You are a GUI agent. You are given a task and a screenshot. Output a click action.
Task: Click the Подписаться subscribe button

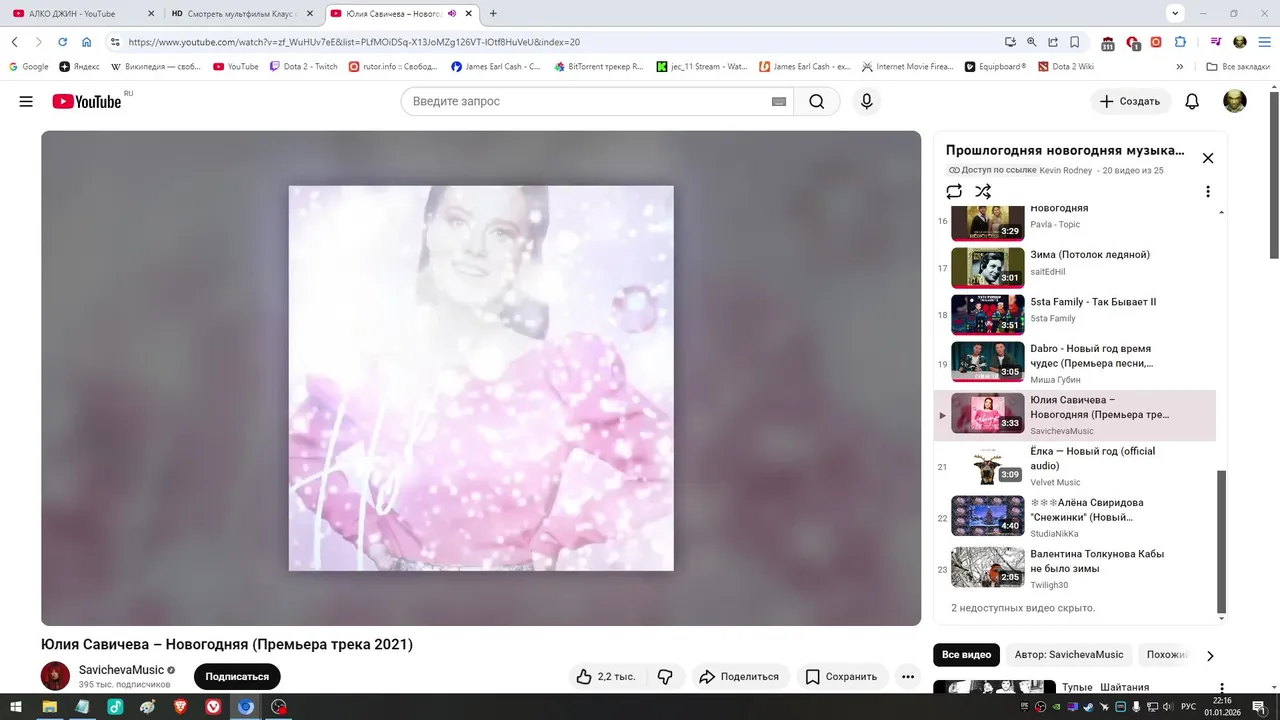pyautogui.click(x=237, y=677)
